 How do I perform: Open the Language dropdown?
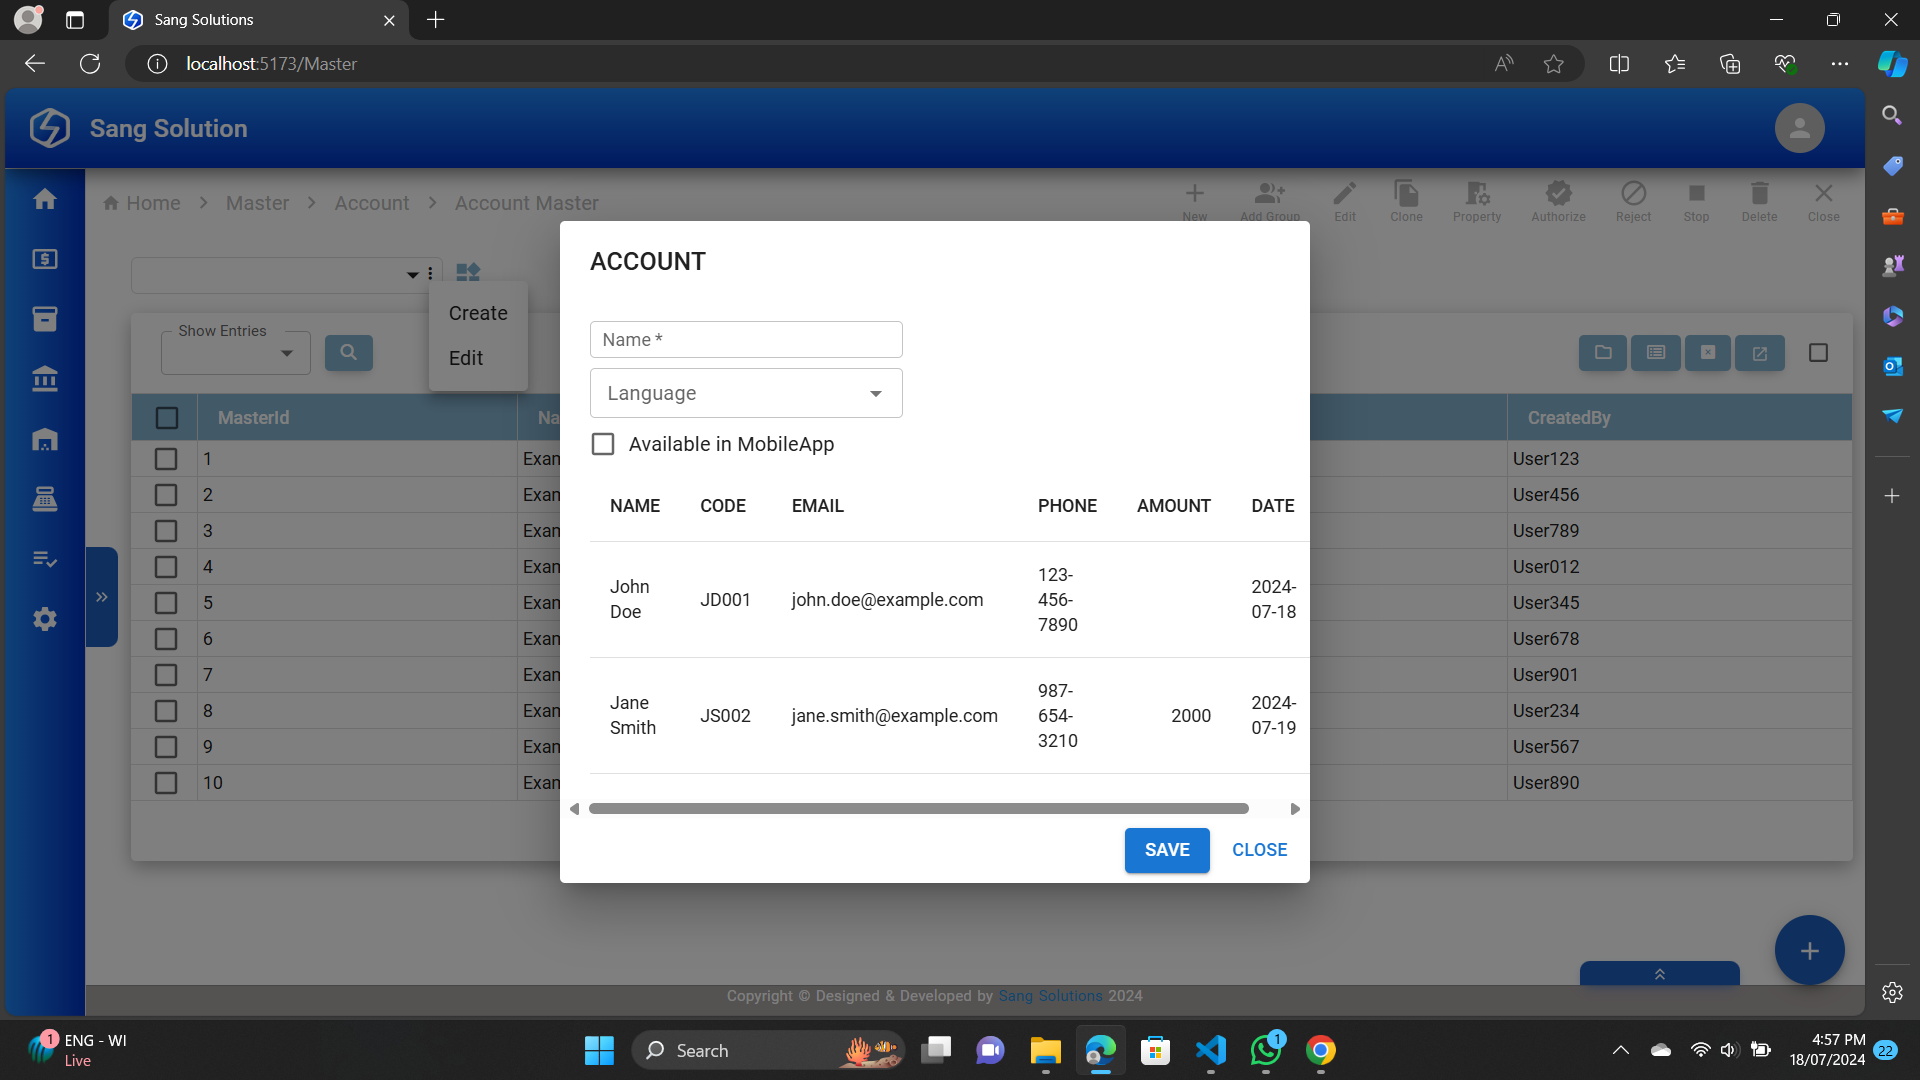pyautogui.click(x=746, y=393)
